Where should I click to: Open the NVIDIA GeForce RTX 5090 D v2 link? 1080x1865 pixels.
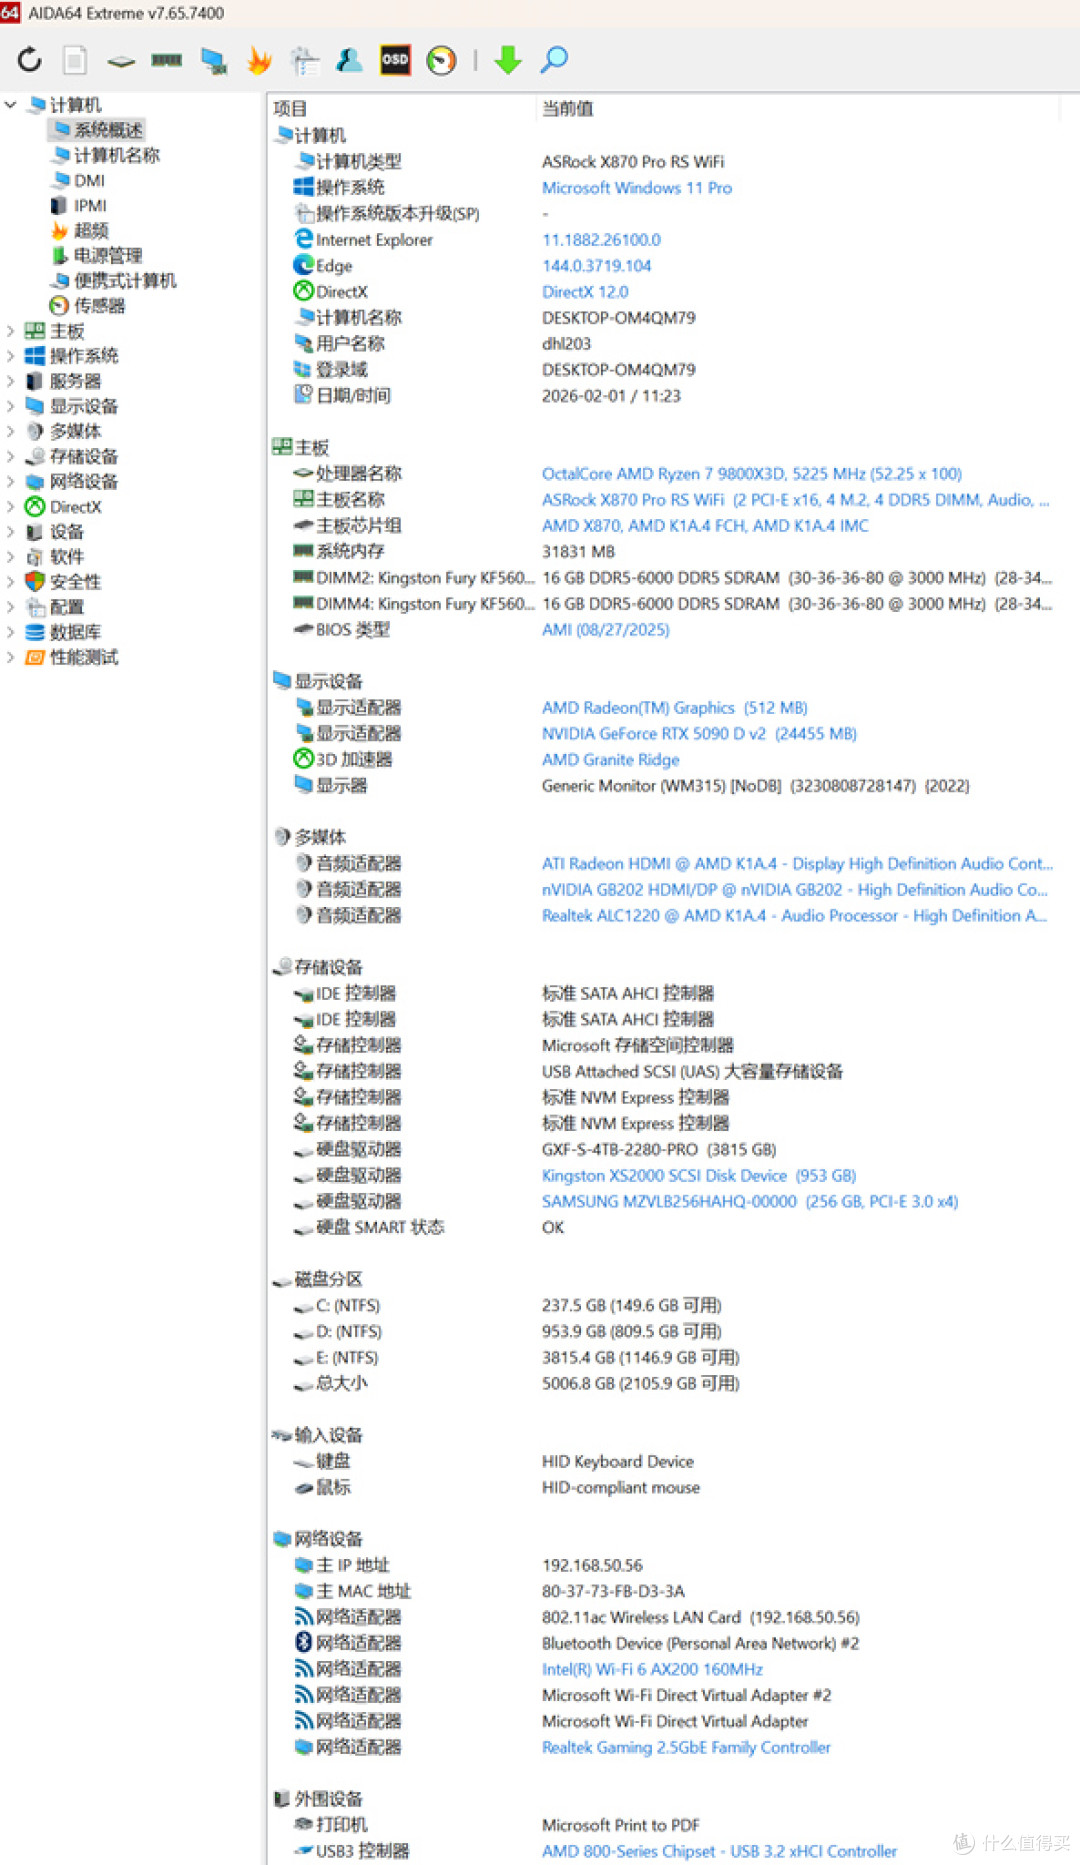click(699, 733)
